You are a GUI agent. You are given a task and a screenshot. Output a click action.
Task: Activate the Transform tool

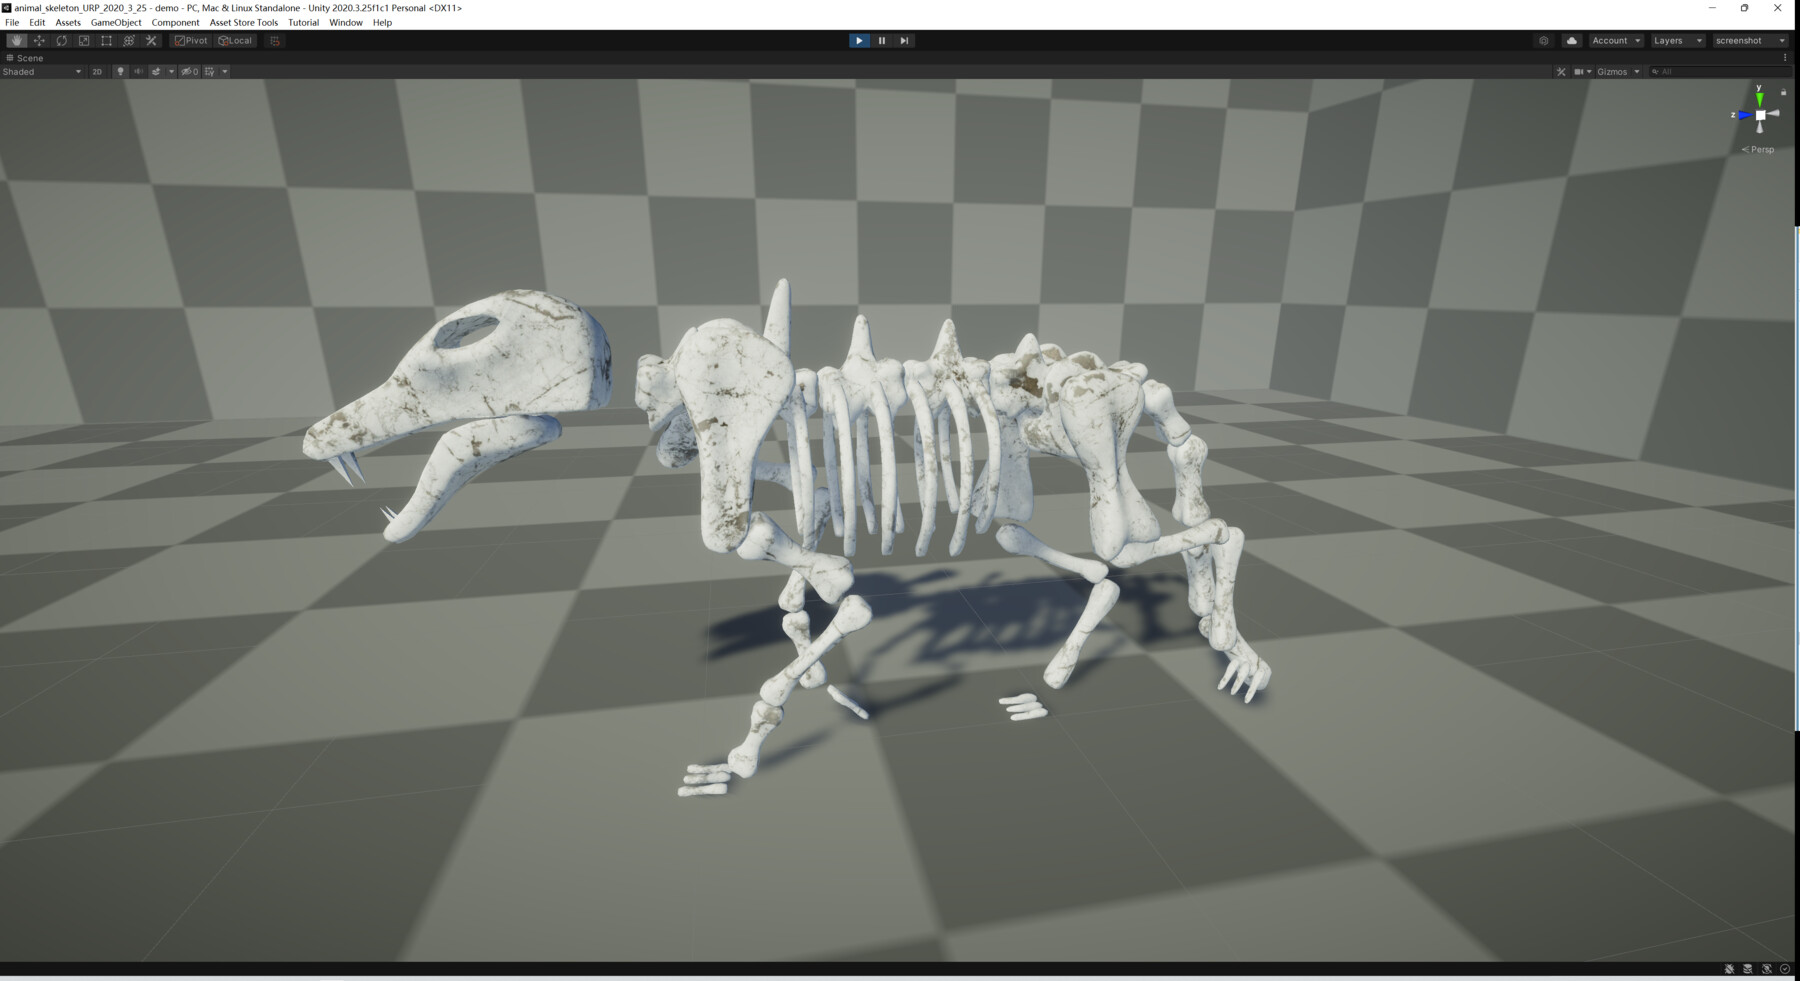tap(129, 40)
